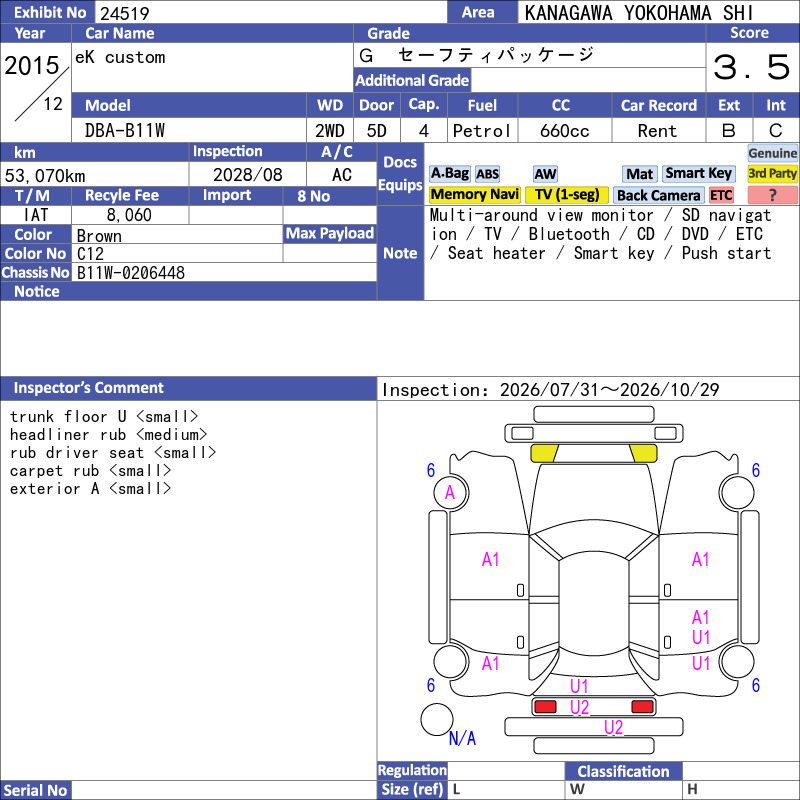Click the A-Bag equipment badge
The width and height of the screenshot is (800, 800).
pos(449,174)
